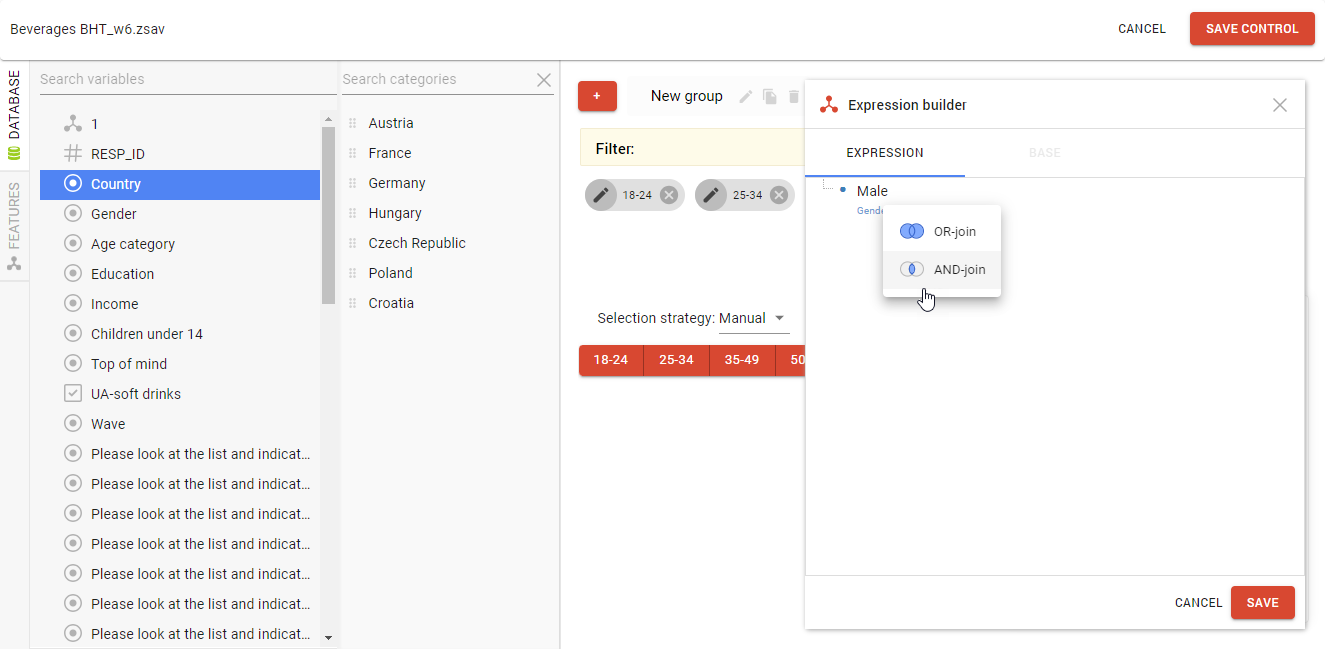Click the drag handle beside Austria
The image size is (1325, 649).
[x=352, y=123]
